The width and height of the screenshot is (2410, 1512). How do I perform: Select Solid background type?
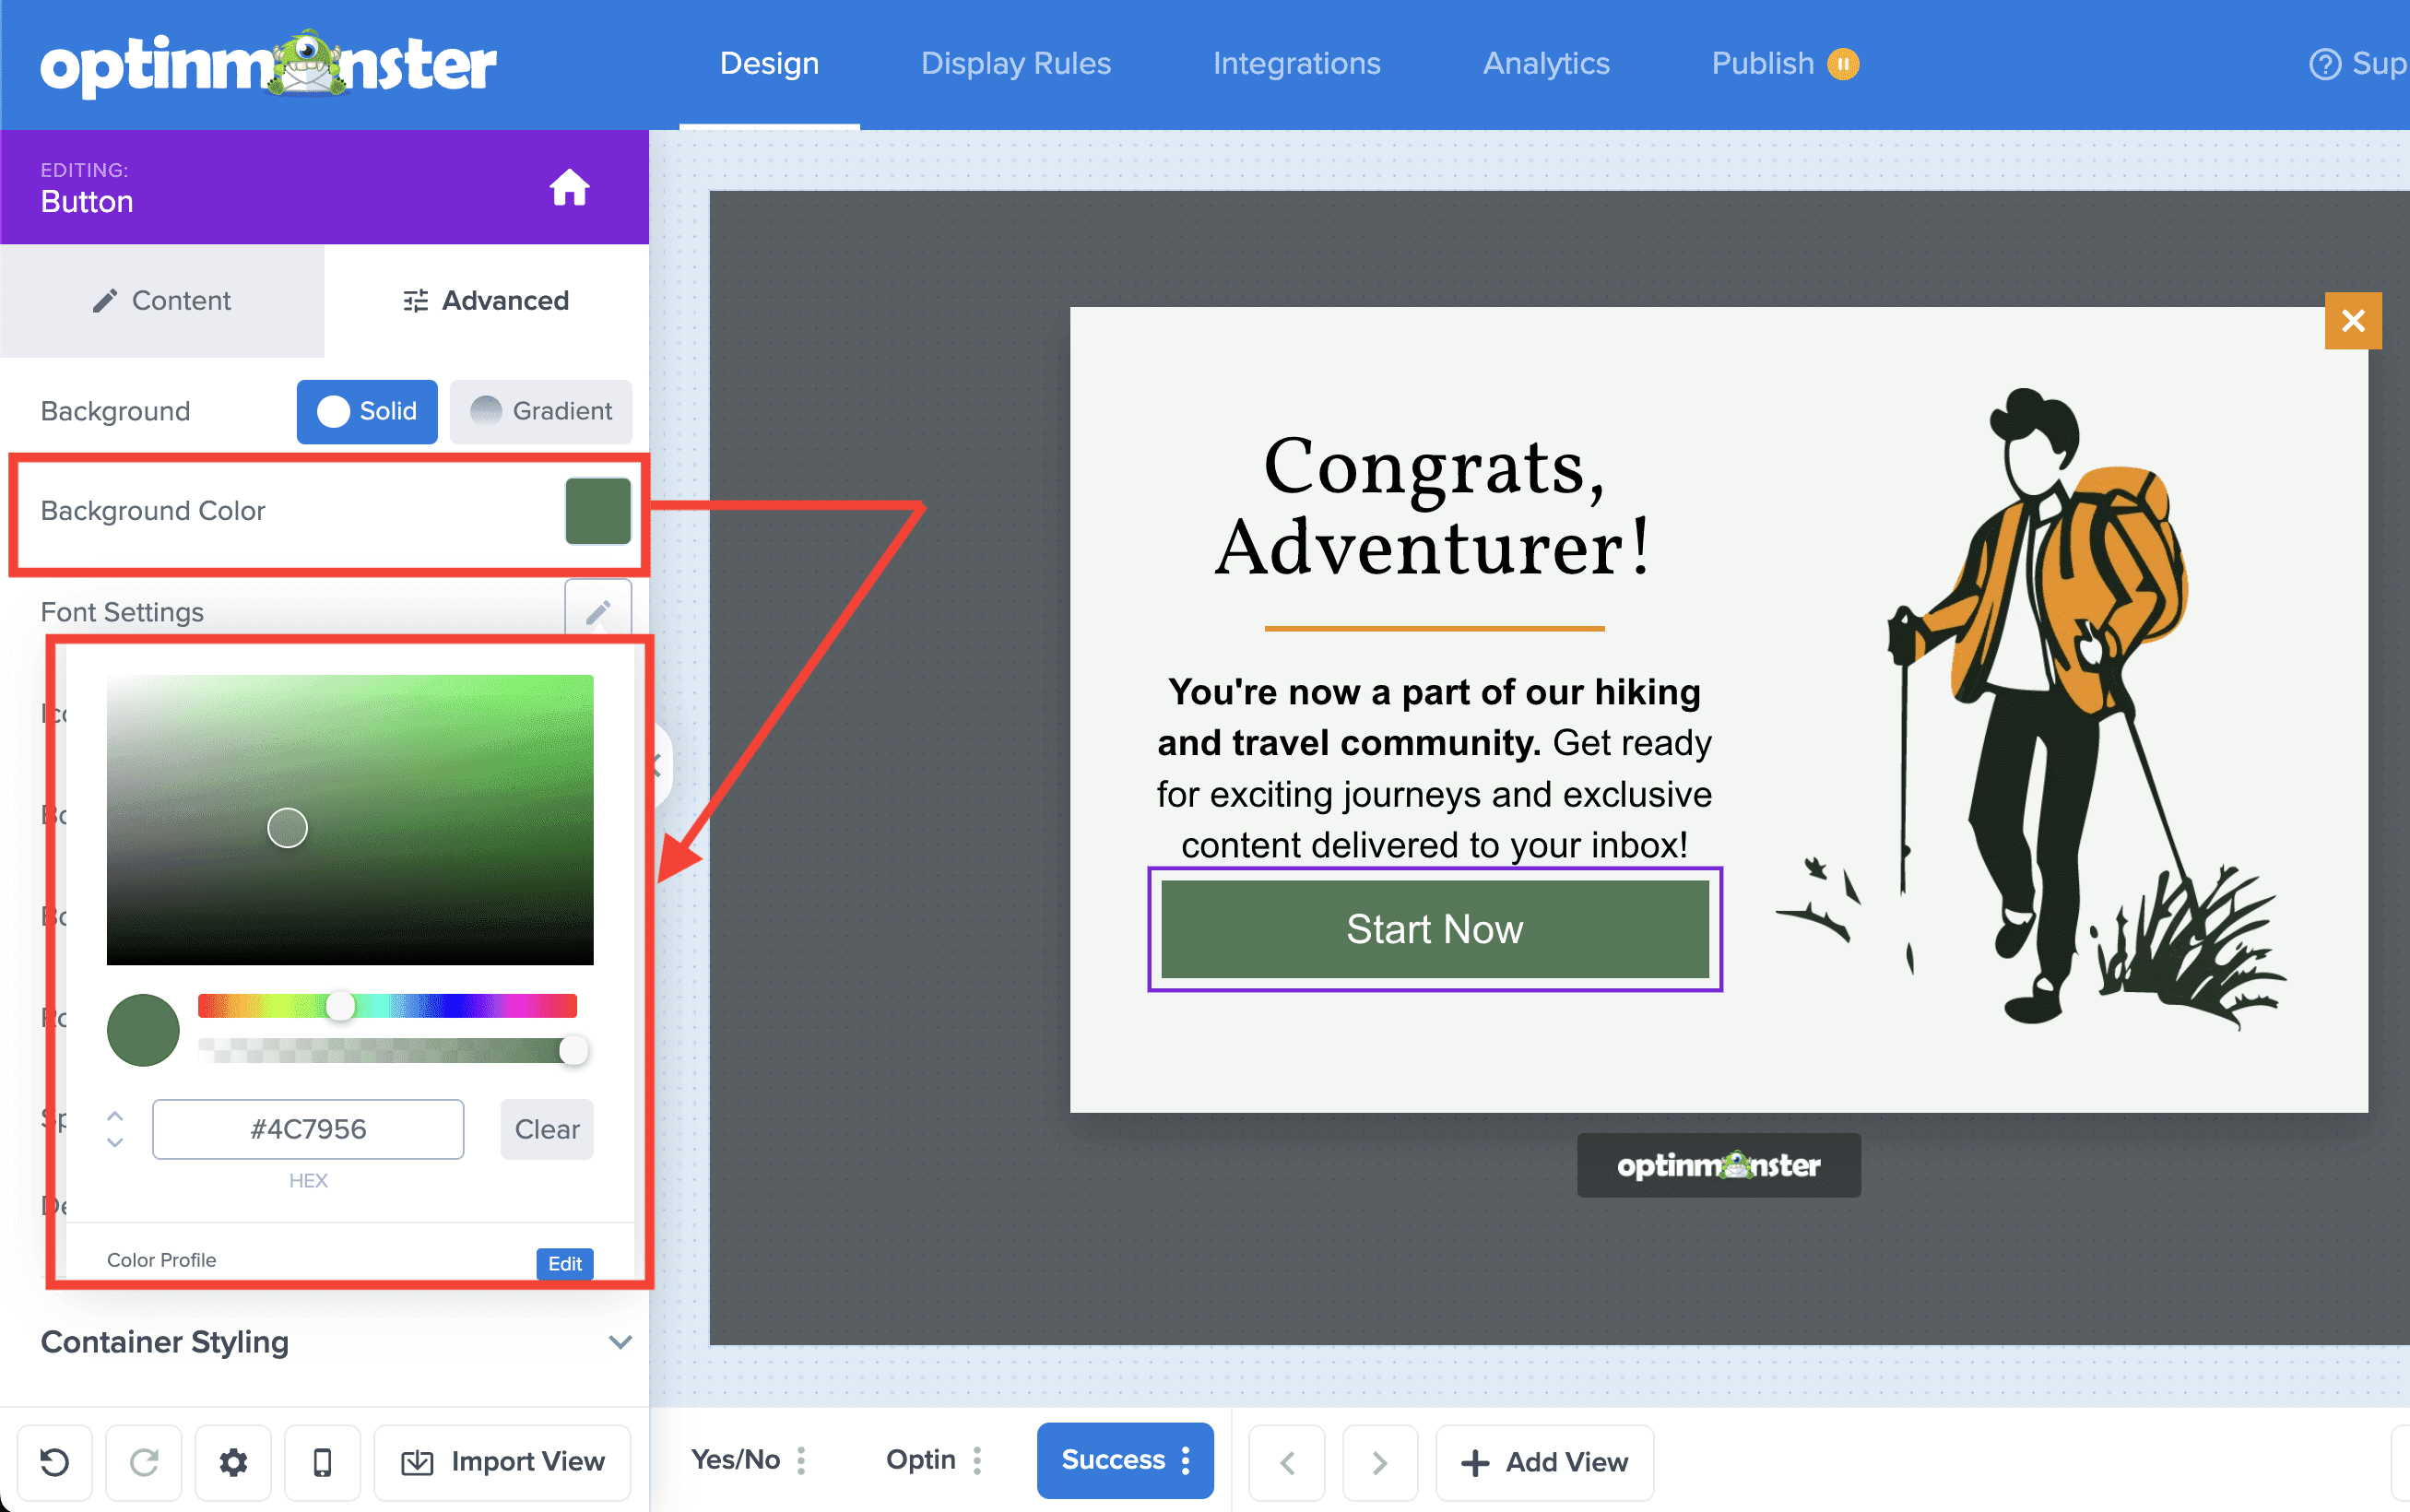(366, 411)
